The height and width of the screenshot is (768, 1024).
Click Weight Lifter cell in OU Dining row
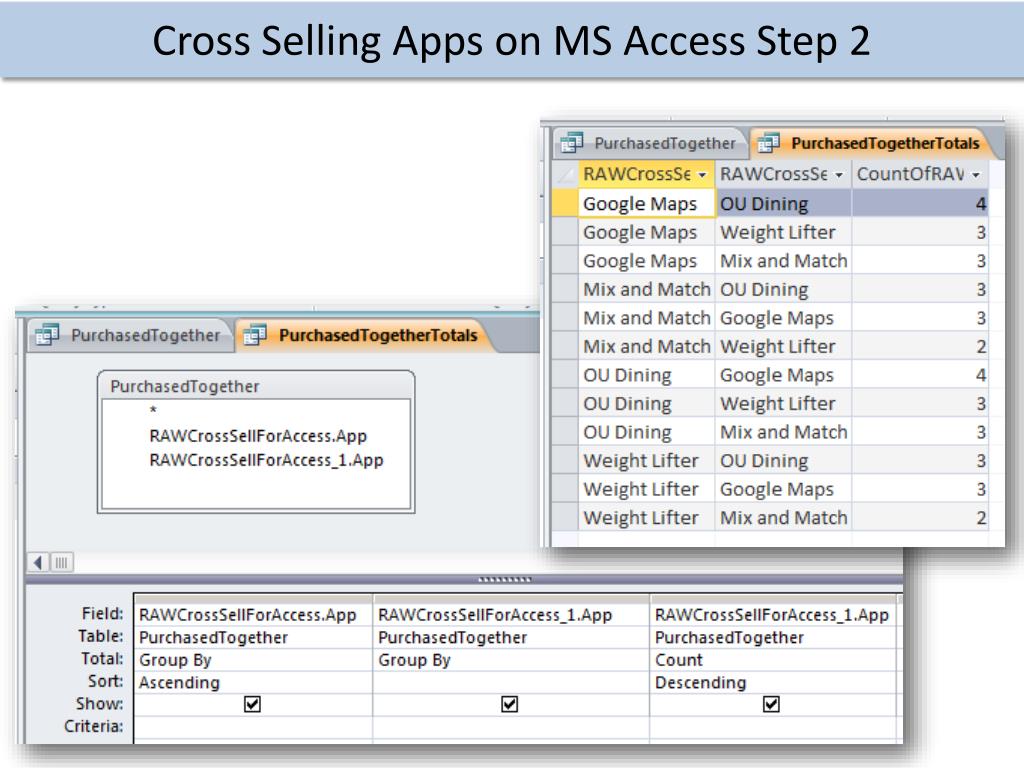pyautogui.click(x=783, y=404)
